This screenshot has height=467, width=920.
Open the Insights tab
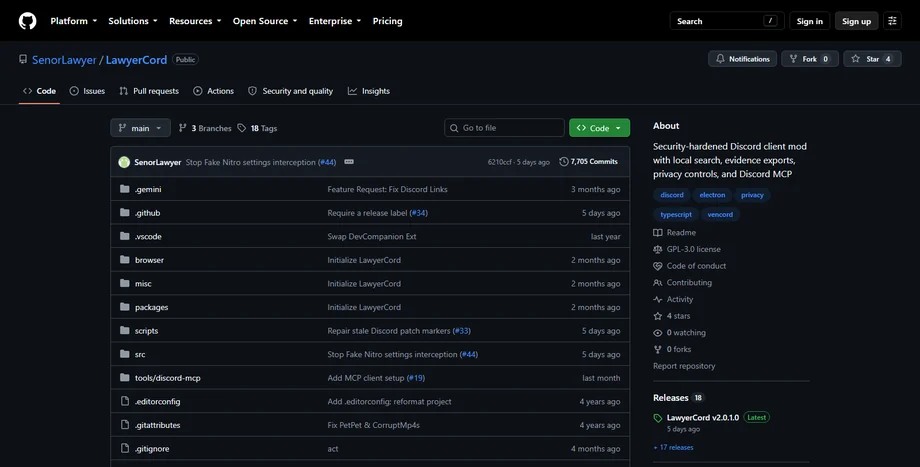pos(368,91)
